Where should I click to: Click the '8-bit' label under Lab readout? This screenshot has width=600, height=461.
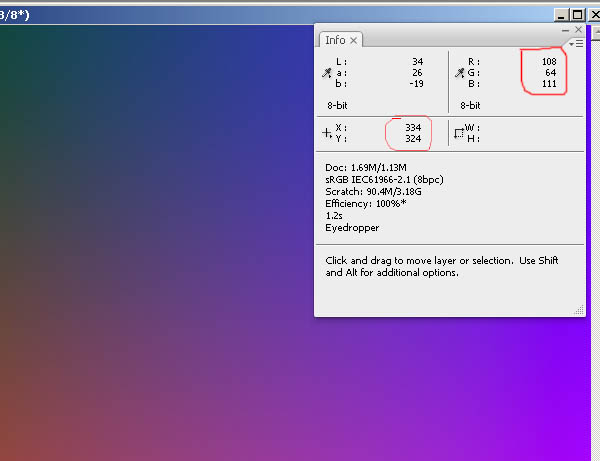point(337,106)
